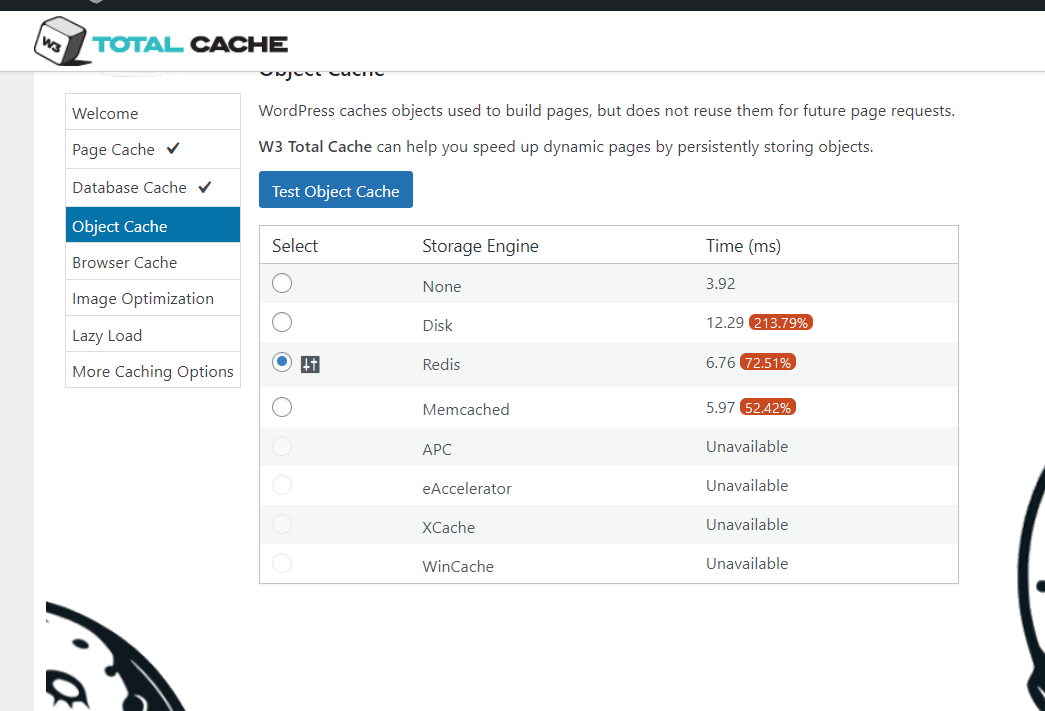Click the Test Object Cache button
The image size is (1045, 711).
point(335,191)
